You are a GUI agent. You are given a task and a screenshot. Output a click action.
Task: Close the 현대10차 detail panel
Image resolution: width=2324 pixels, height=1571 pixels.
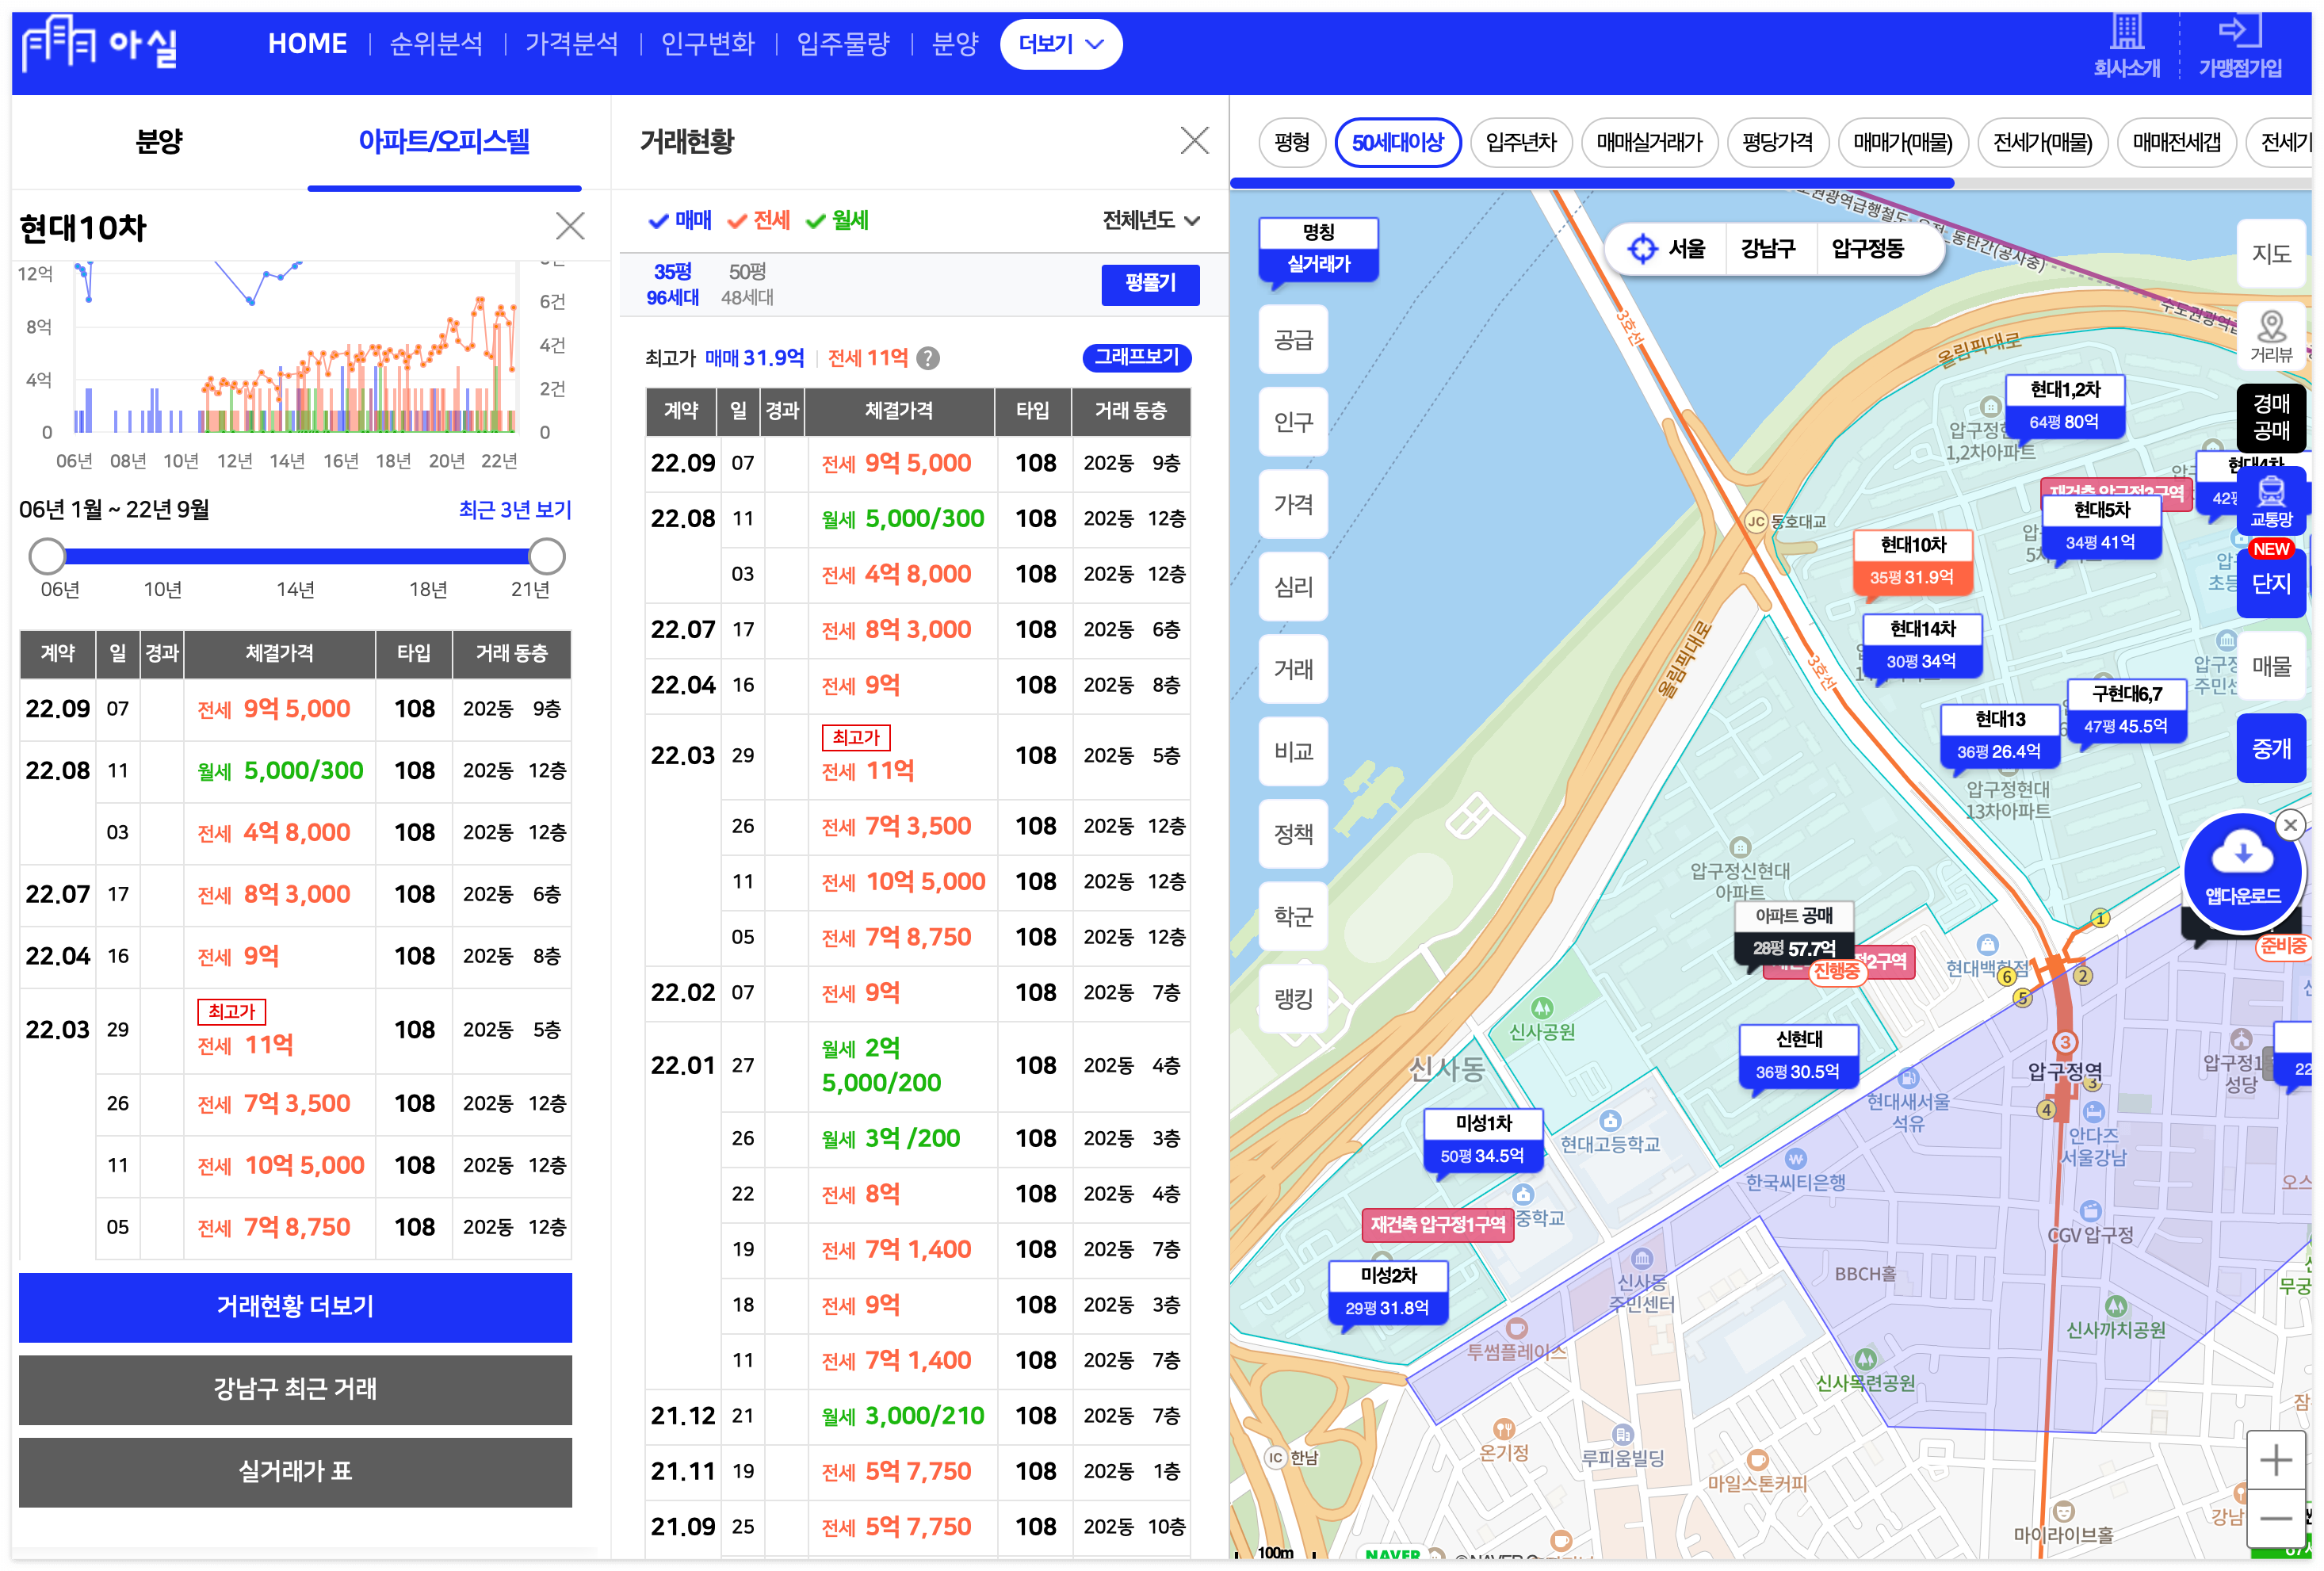coord(570,226)
